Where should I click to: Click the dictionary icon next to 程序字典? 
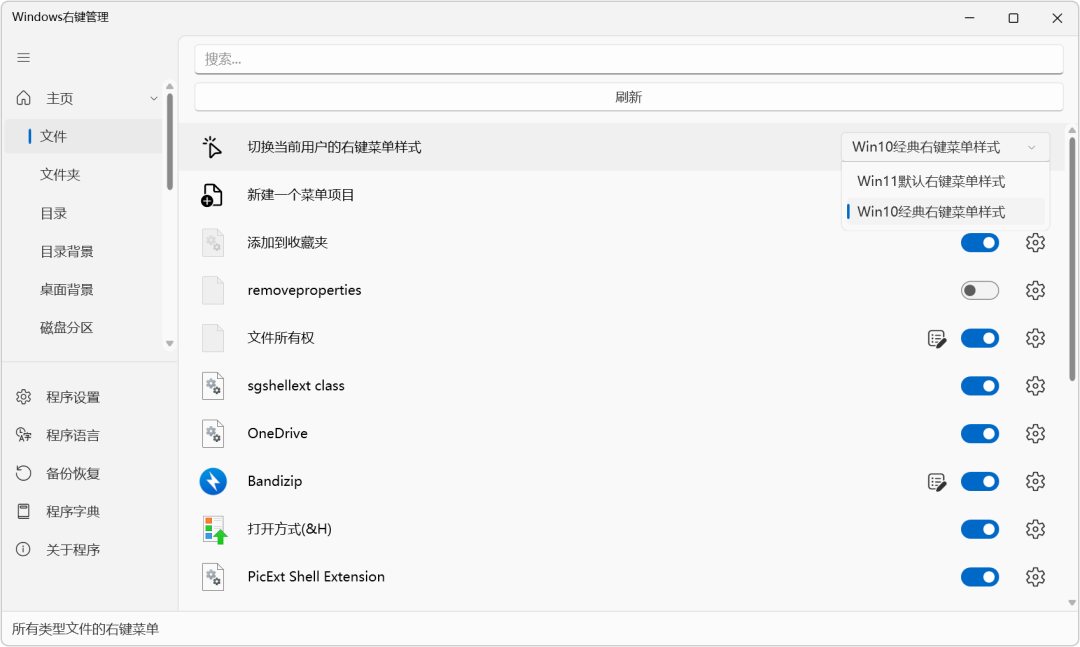click(23, 511)
